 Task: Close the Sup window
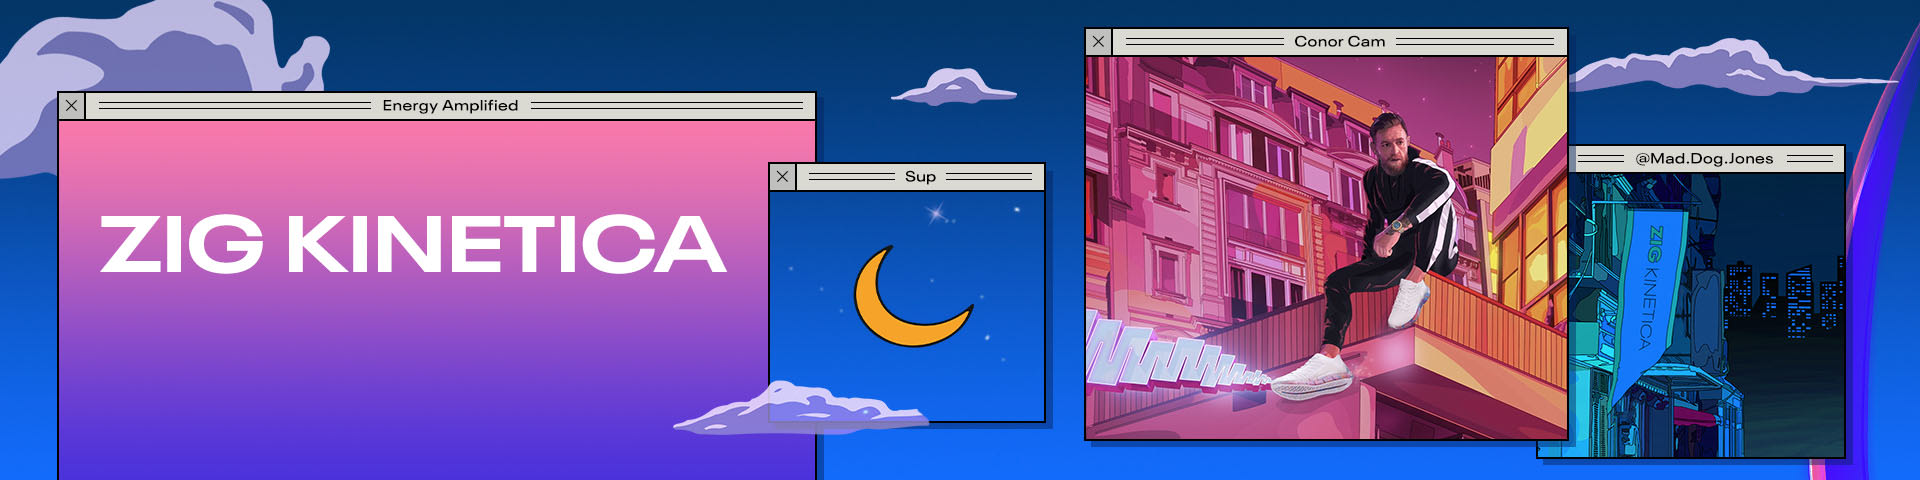[783, 177]
